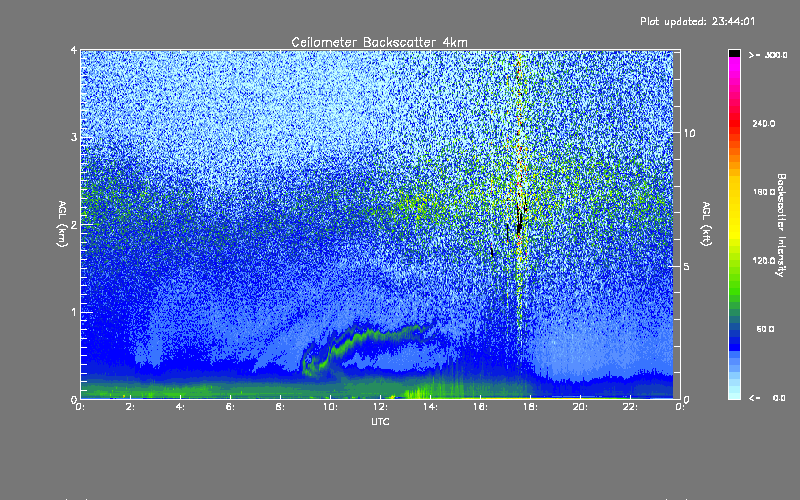Click the '<= 0.0' colorbar minimum label

tap(767, 398)
